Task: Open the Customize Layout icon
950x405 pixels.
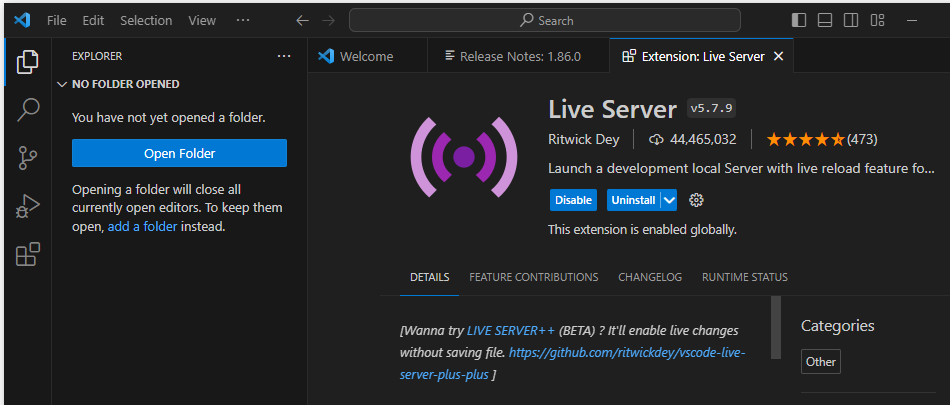Action: click(877, 20)
